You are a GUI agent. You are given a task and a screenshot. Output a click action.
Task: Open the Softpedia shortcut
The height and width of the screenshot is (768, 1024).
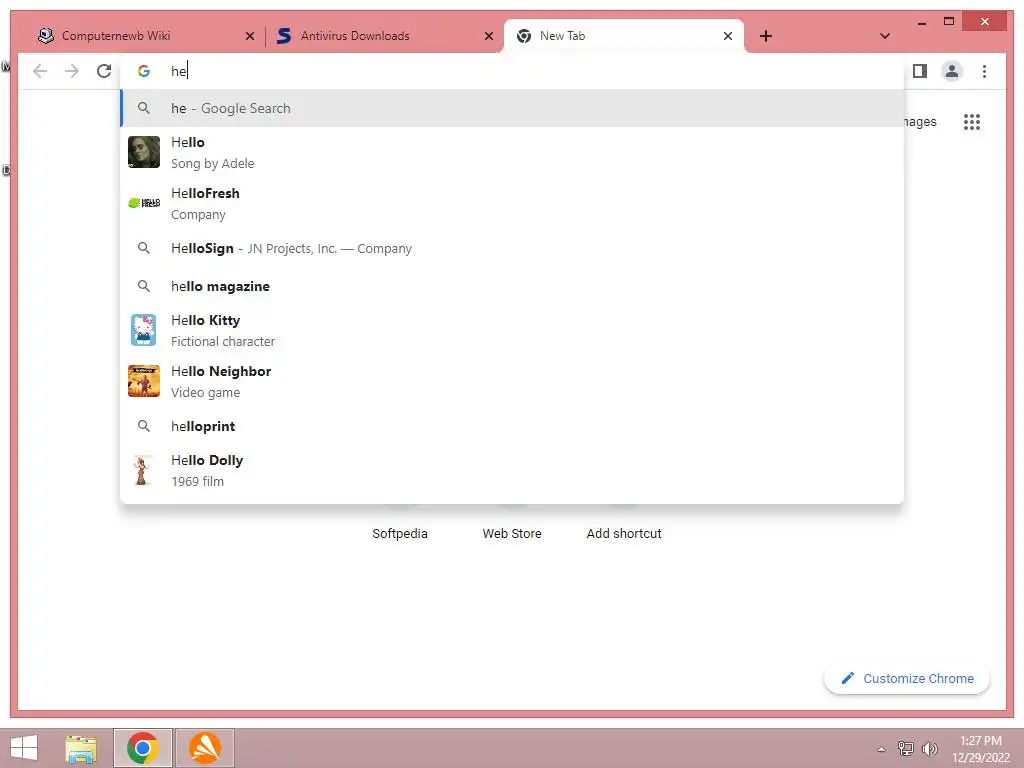tap(400, 533)
